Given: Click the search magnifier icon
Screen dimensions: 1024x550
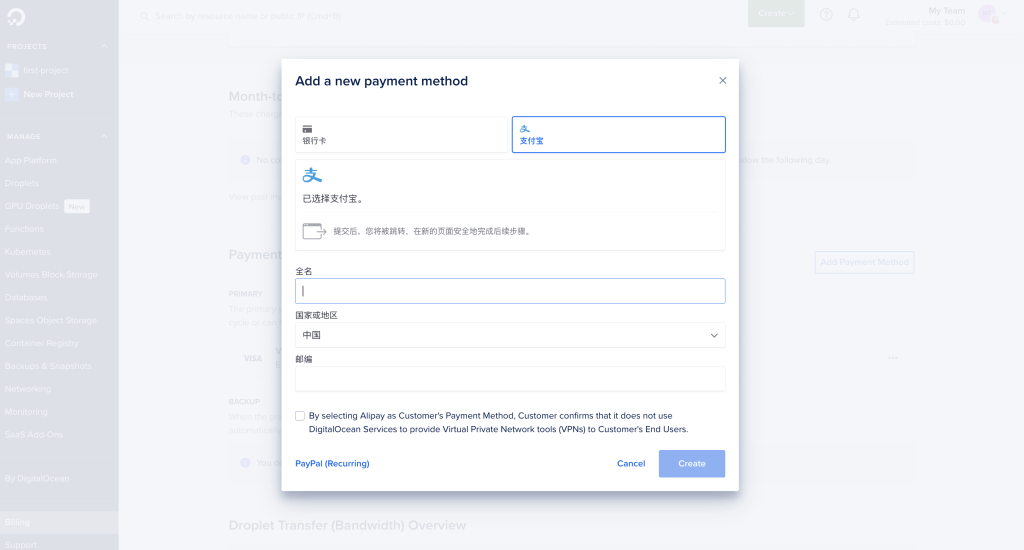Looking at the screenshot, I should click(145, 16).
